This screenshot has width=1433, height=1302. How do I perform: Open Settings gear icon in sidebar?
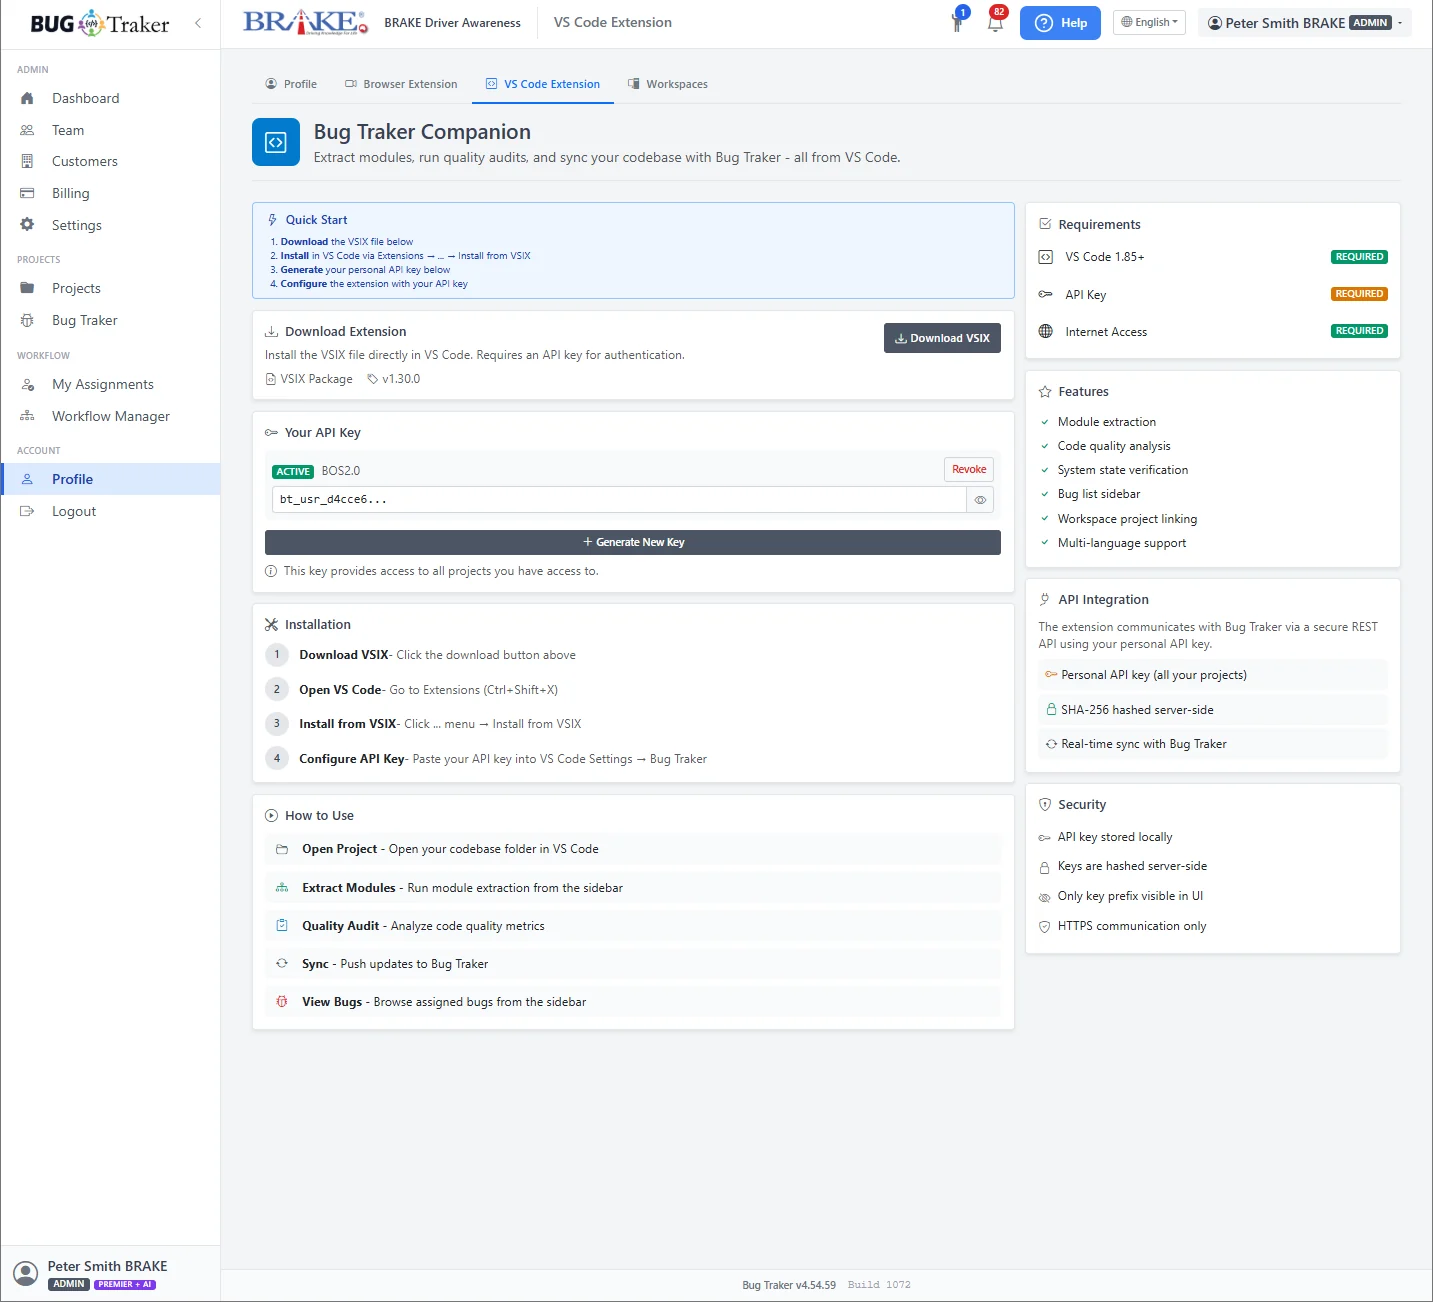click(x=27, y=225)
